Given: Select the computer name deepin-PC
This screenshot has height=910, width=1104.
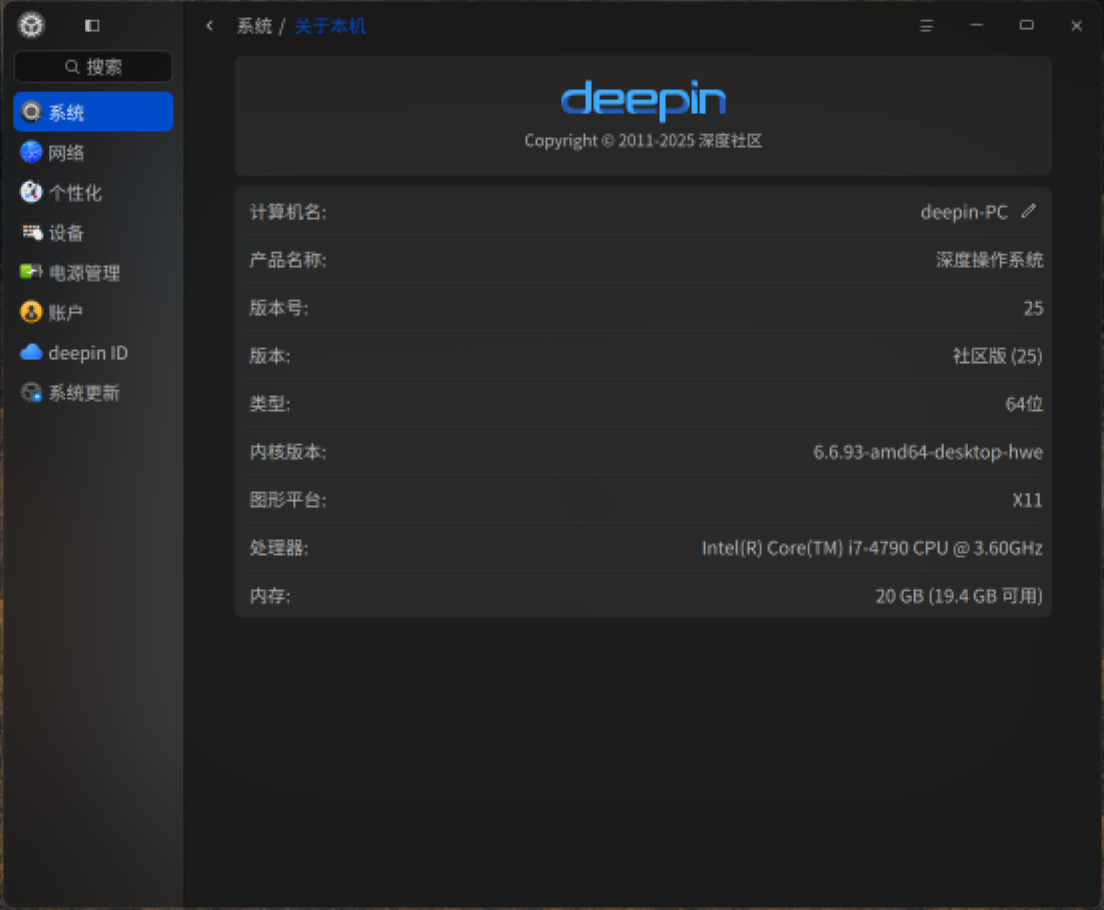Looking at the screenshot, I should pyautogui.click(x=964, y=212).
